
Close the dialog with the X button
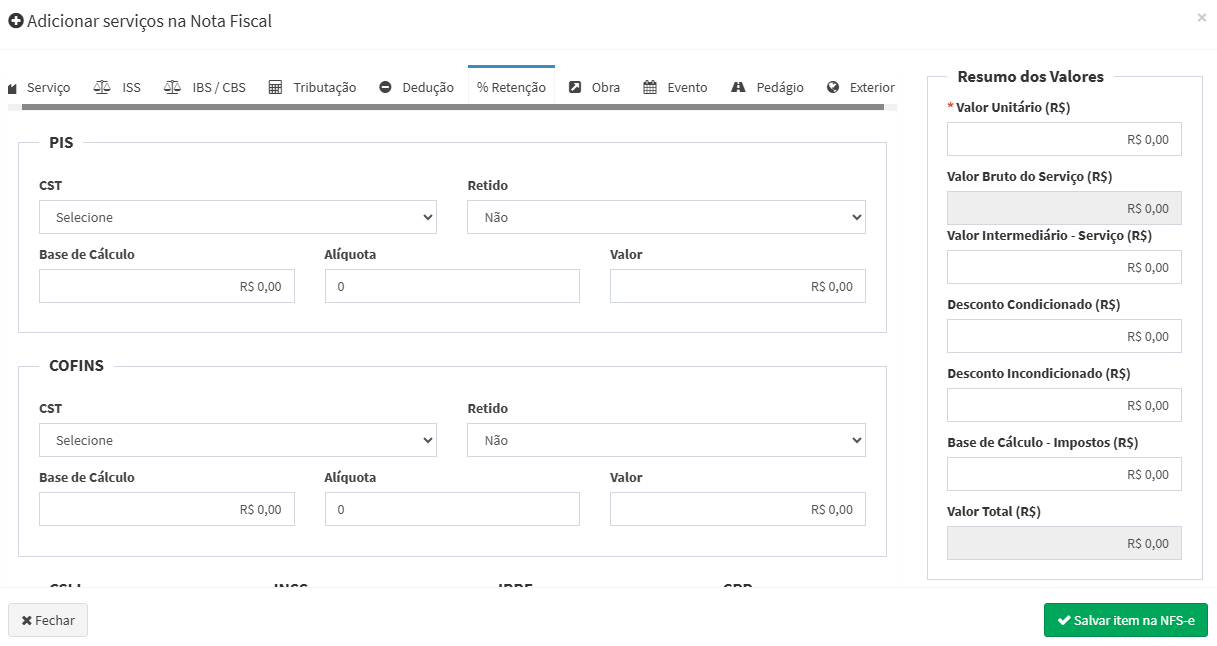[x=1201, y=17]
